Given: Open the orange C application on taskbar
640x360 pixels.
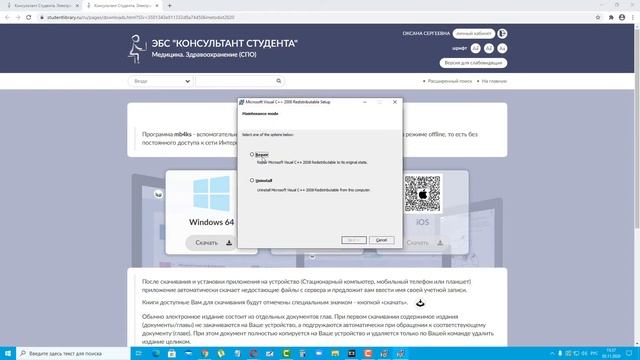Looking at the screenshot, I should (x=368, y=353).
